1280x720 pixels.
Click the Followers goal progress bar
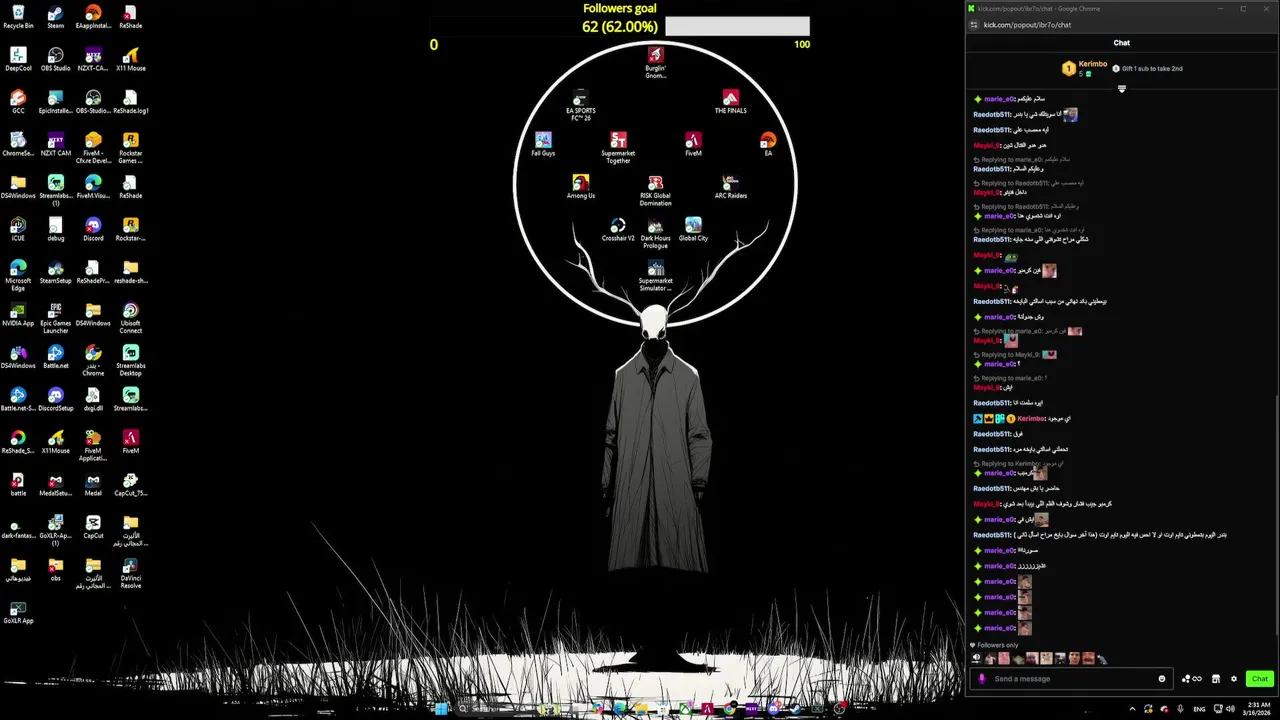click(x=737, y=26)
